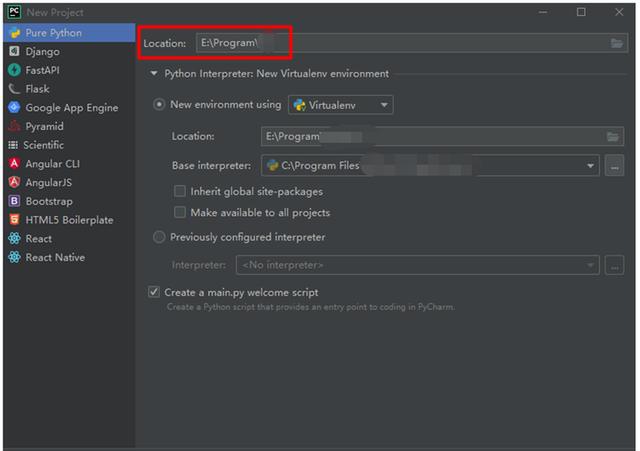Select New environment using radio button
This screenshot has width=640, height=451.
[x=159, y=104]
